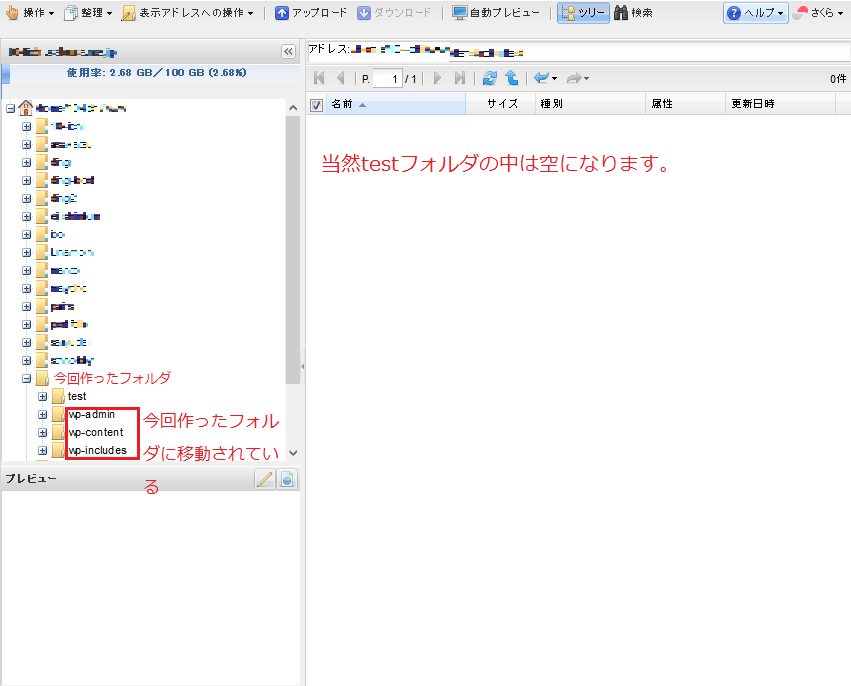The height and width of the screenshot is (686, 851).
Task: Collapse the root home tree node
Action: click(10, 108)
